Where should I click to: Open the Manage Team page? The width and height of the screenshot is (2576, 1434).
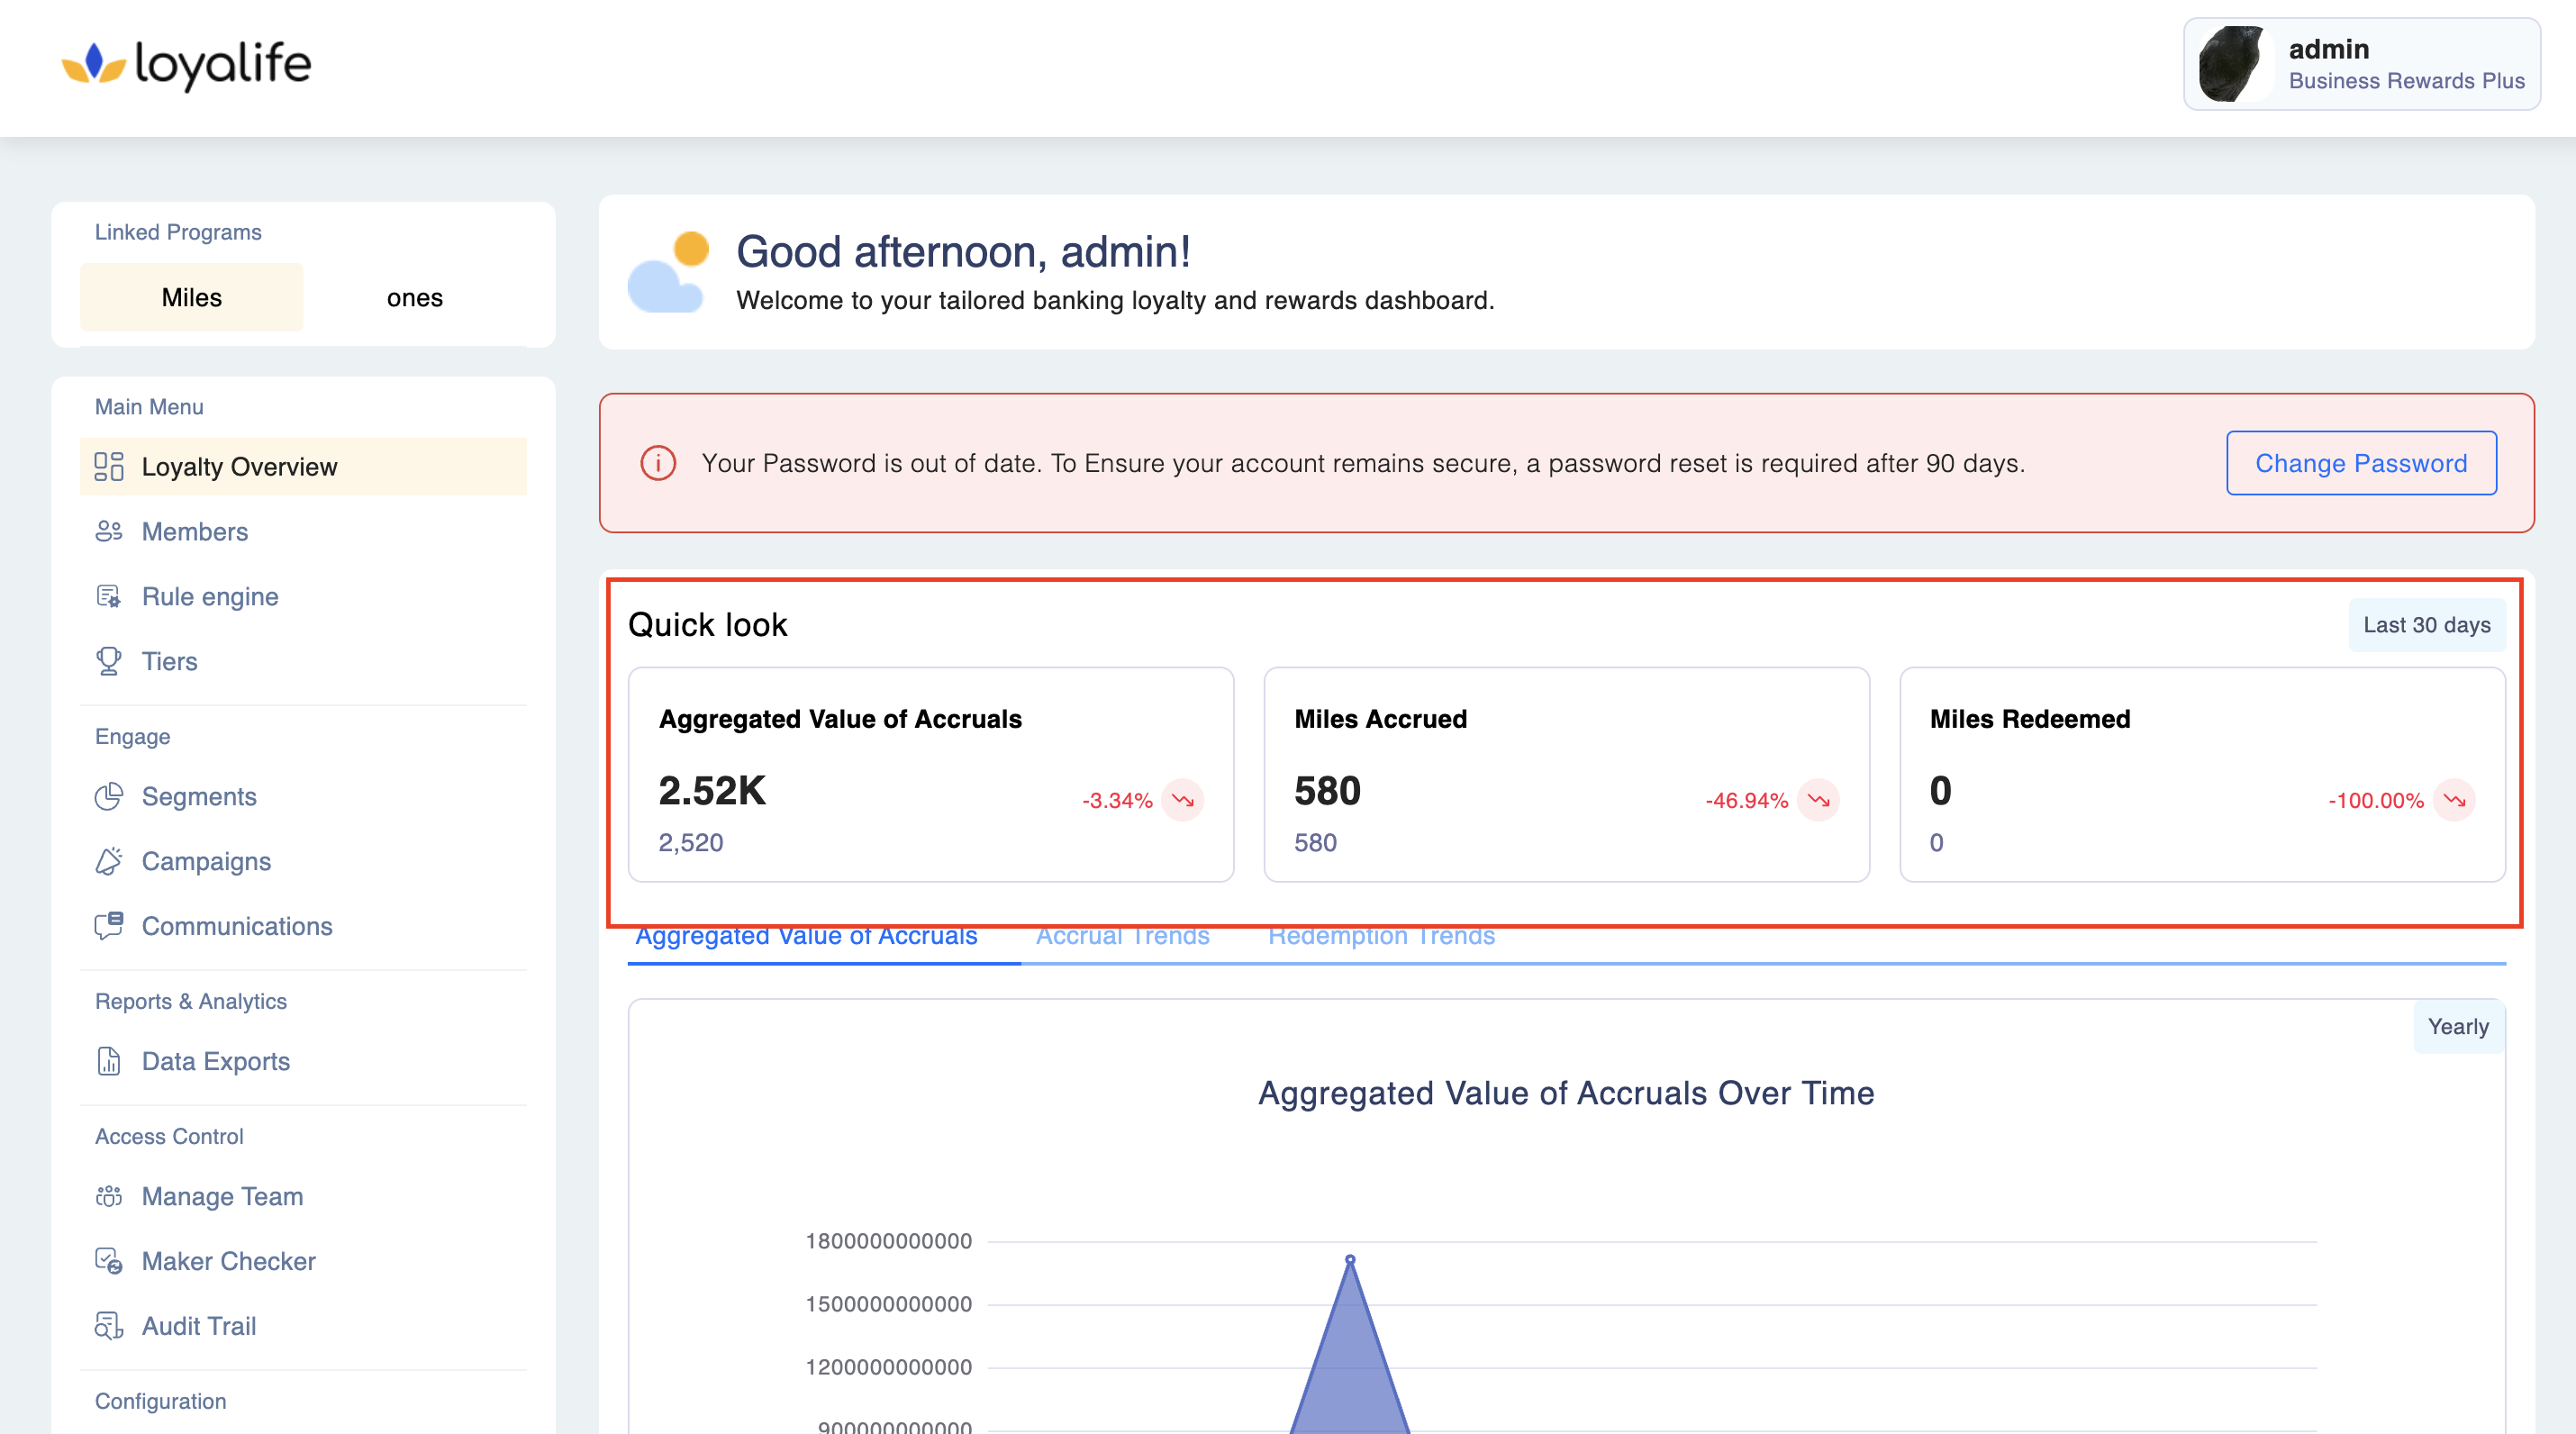tap(222, 1196)
